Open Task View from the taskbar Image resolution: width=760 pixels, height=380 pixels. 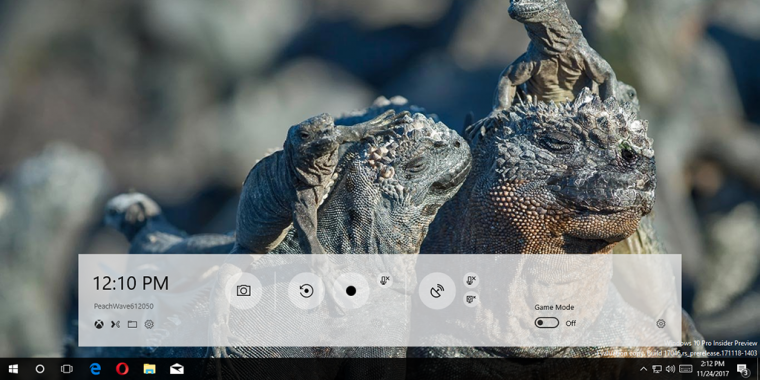pos(66,369)
